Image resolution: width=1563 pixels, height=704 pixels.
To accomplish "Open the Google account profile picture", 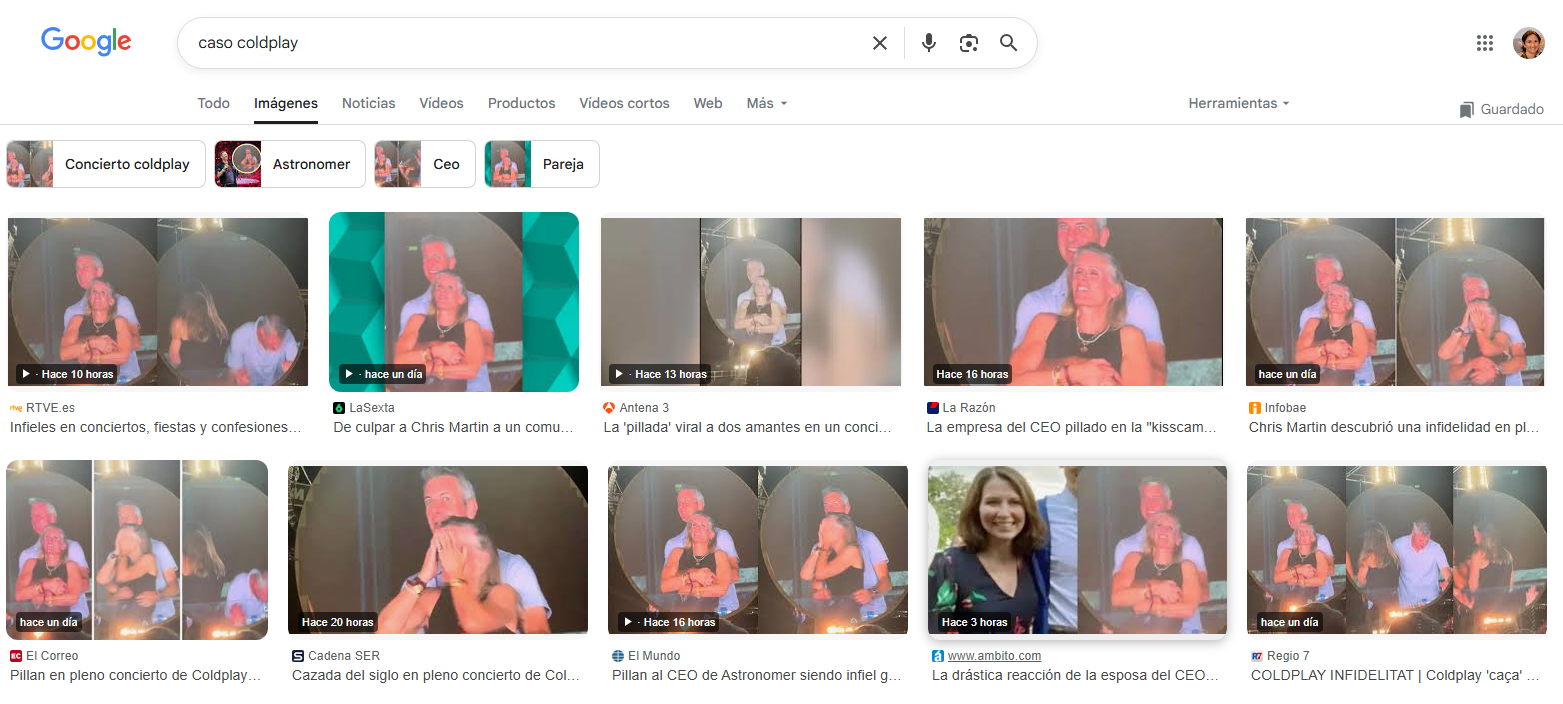I will [x=1528, y=43].
